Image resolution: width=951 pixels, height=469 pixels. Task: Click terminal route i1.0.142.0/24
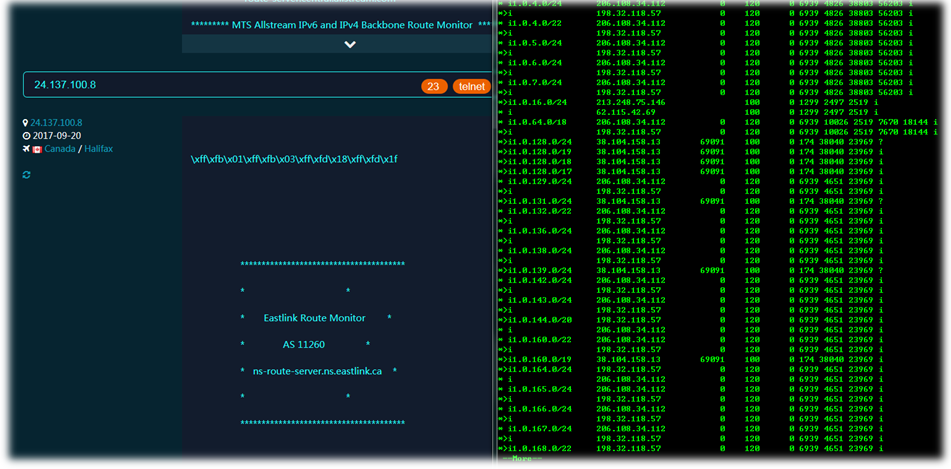click(x=539, y=280)
